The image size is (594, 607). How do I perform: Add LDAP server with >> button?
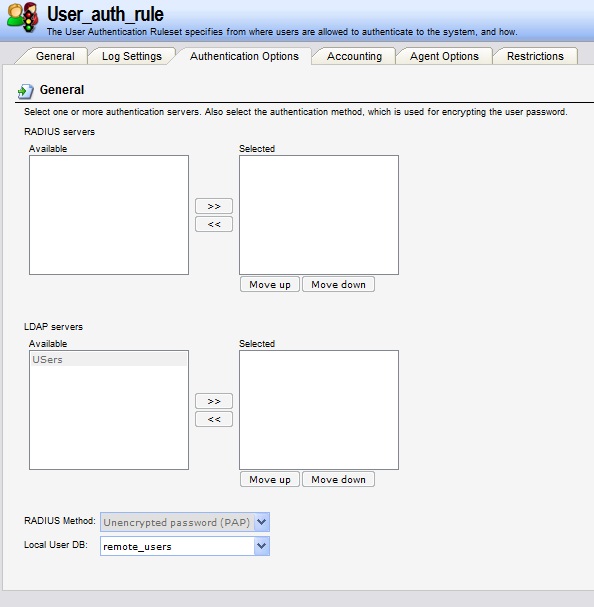tap(214, 401)
